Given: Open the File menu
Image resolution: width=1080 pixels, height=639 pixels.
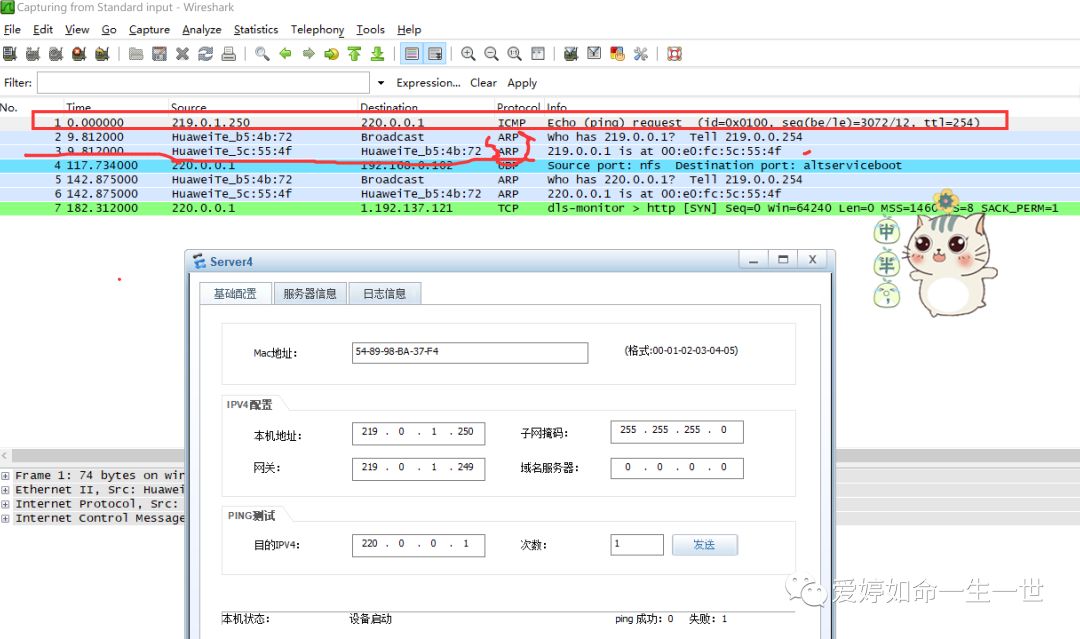Looking at the screenshot, I should [12, 30].
